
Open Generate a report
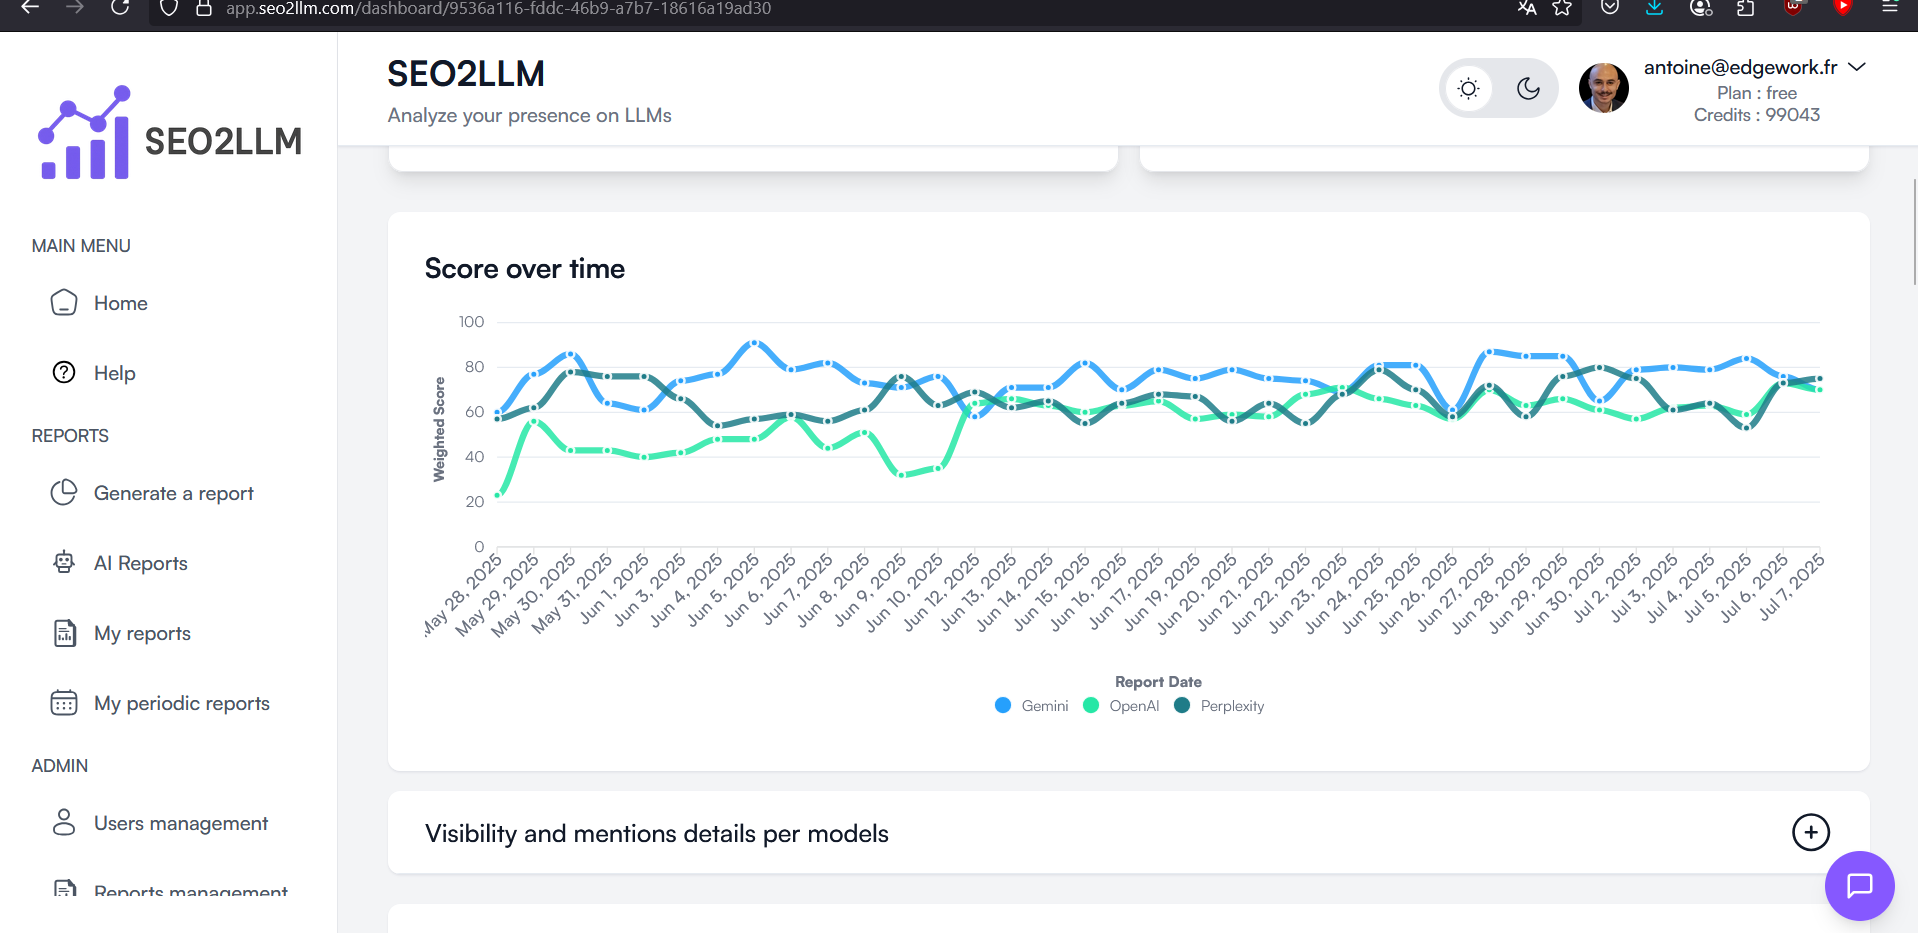pyautogui.click(x=173, y=493)
